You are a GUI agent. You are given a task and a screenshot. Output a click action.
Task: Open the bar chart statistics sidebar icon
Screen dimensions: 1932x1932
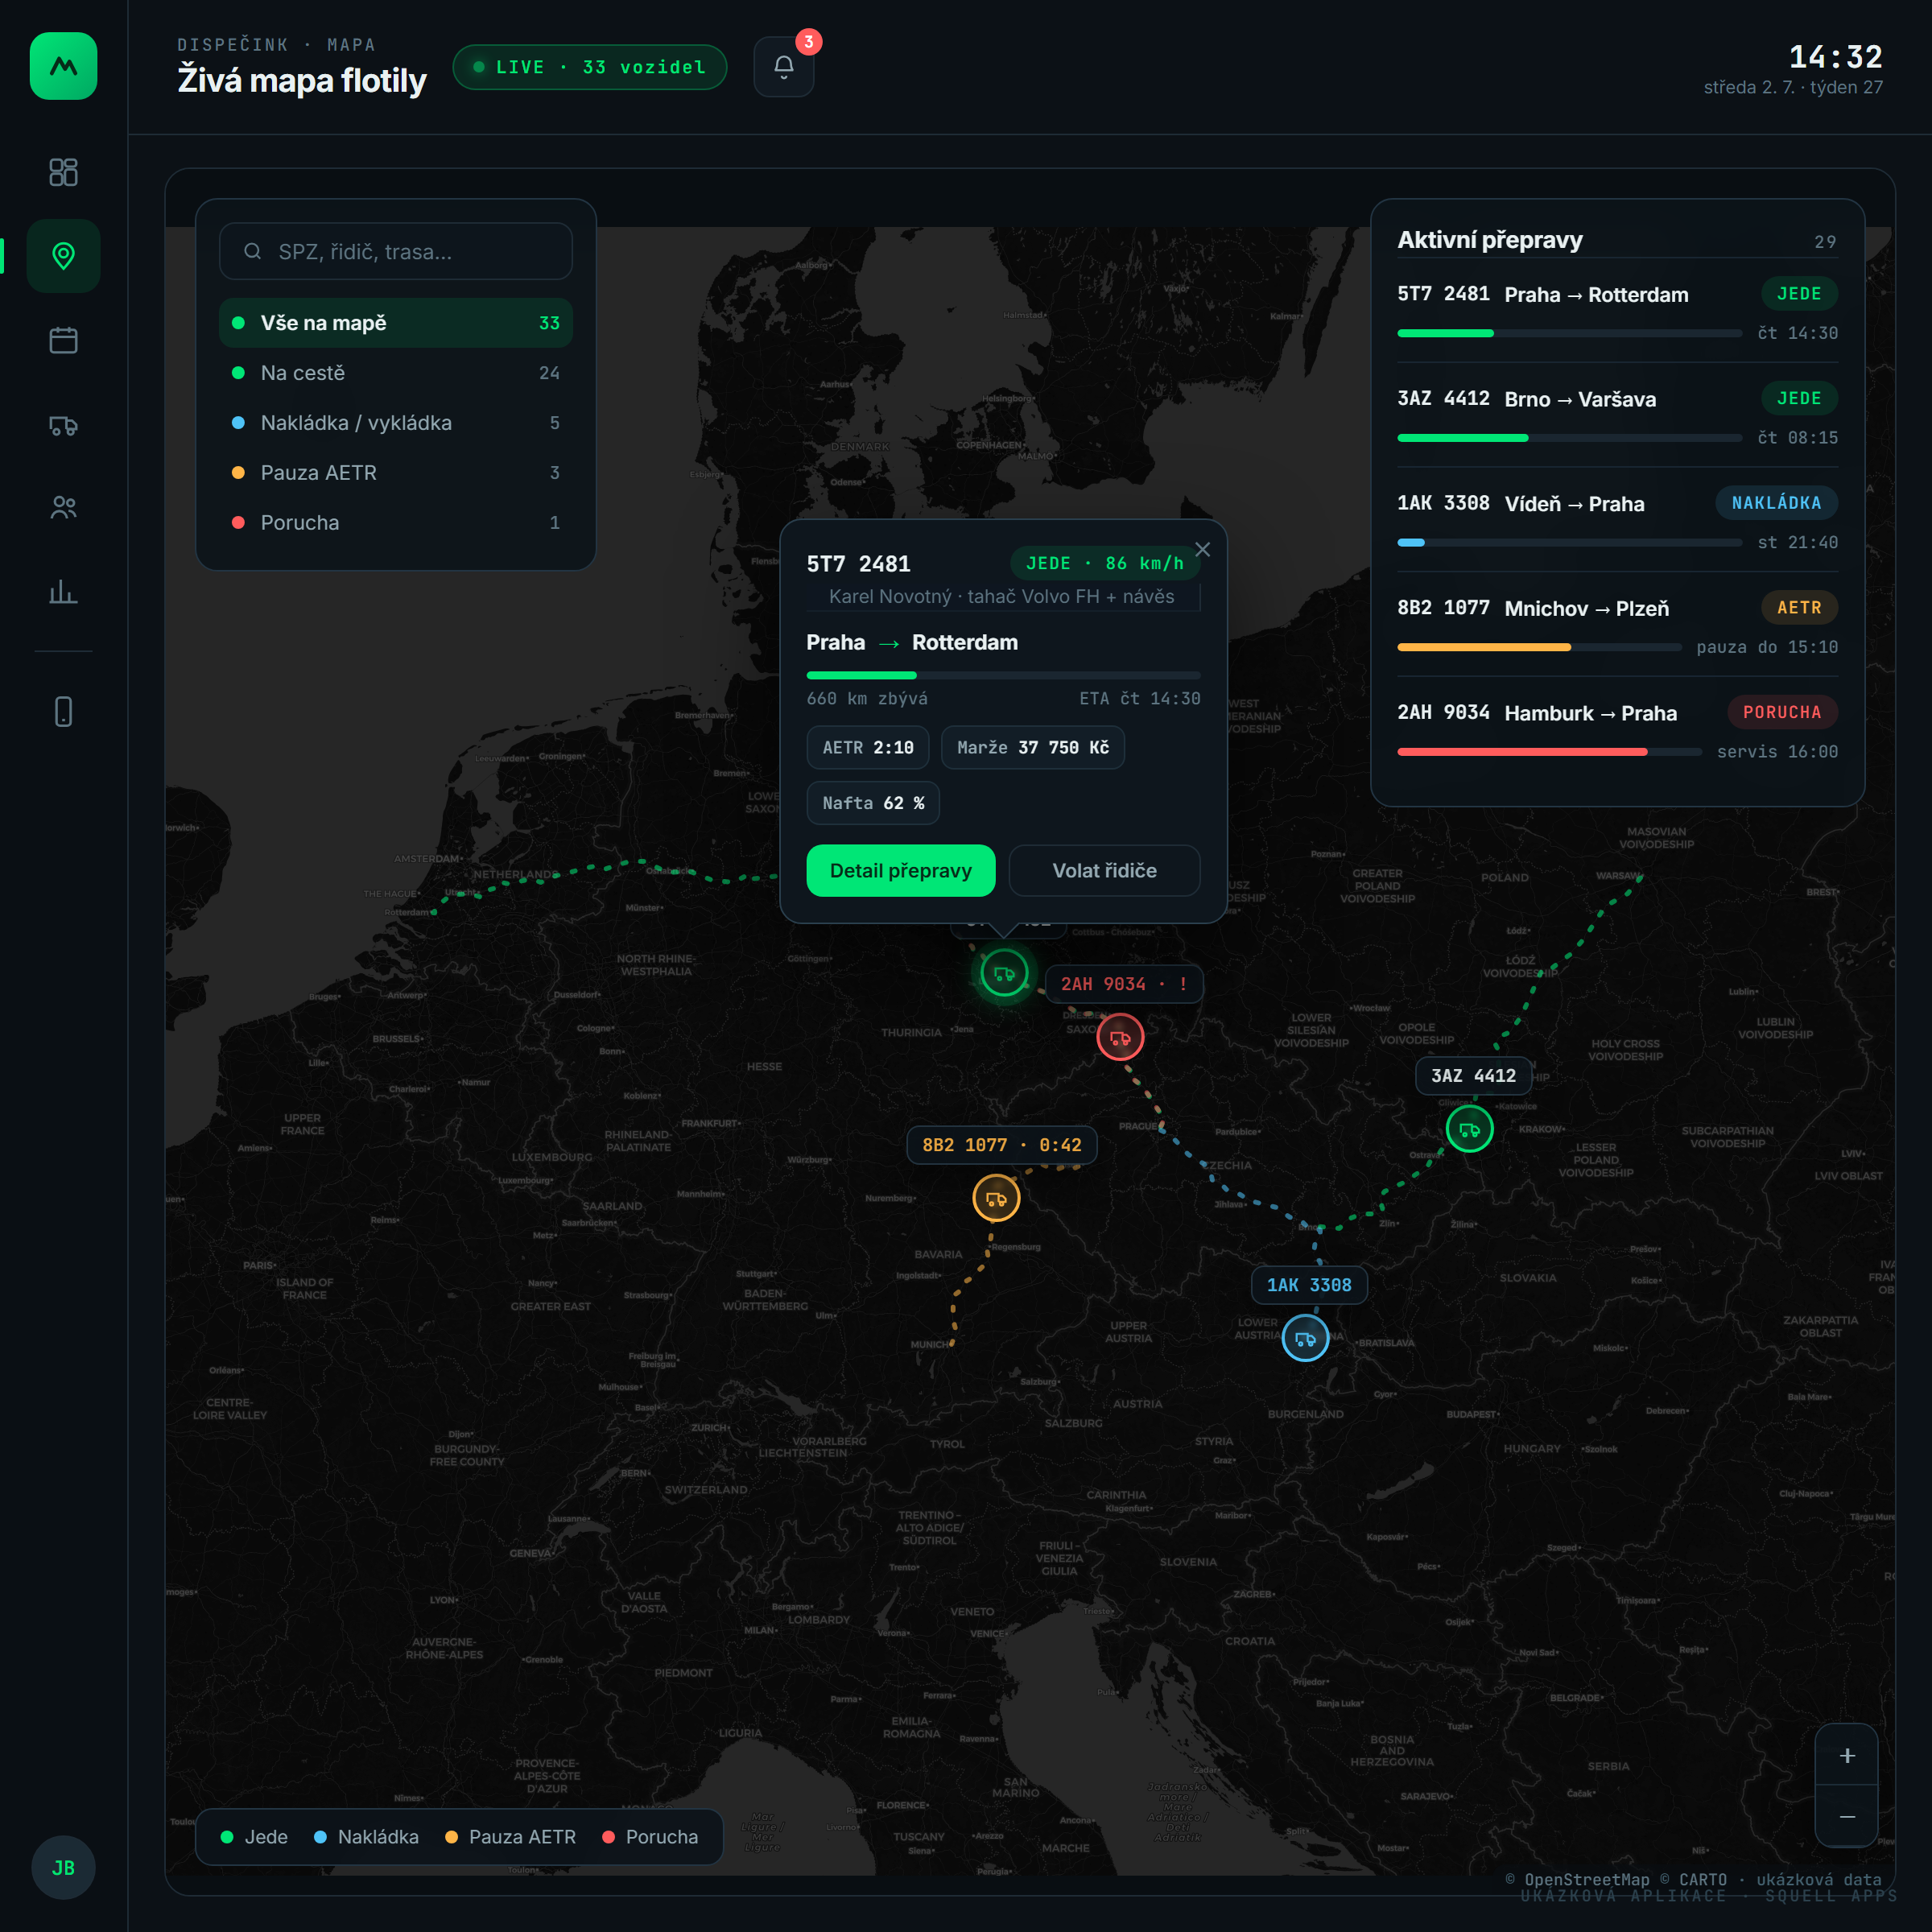[x=63, y=592]
